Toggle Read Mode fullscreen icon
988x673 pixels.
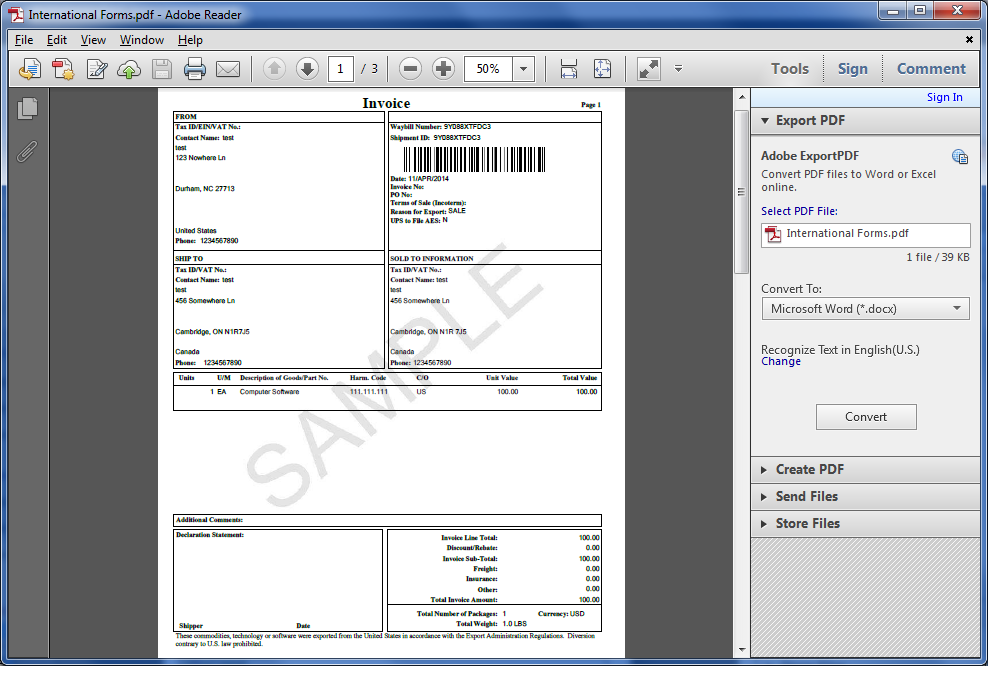click(x=648, y=69)
